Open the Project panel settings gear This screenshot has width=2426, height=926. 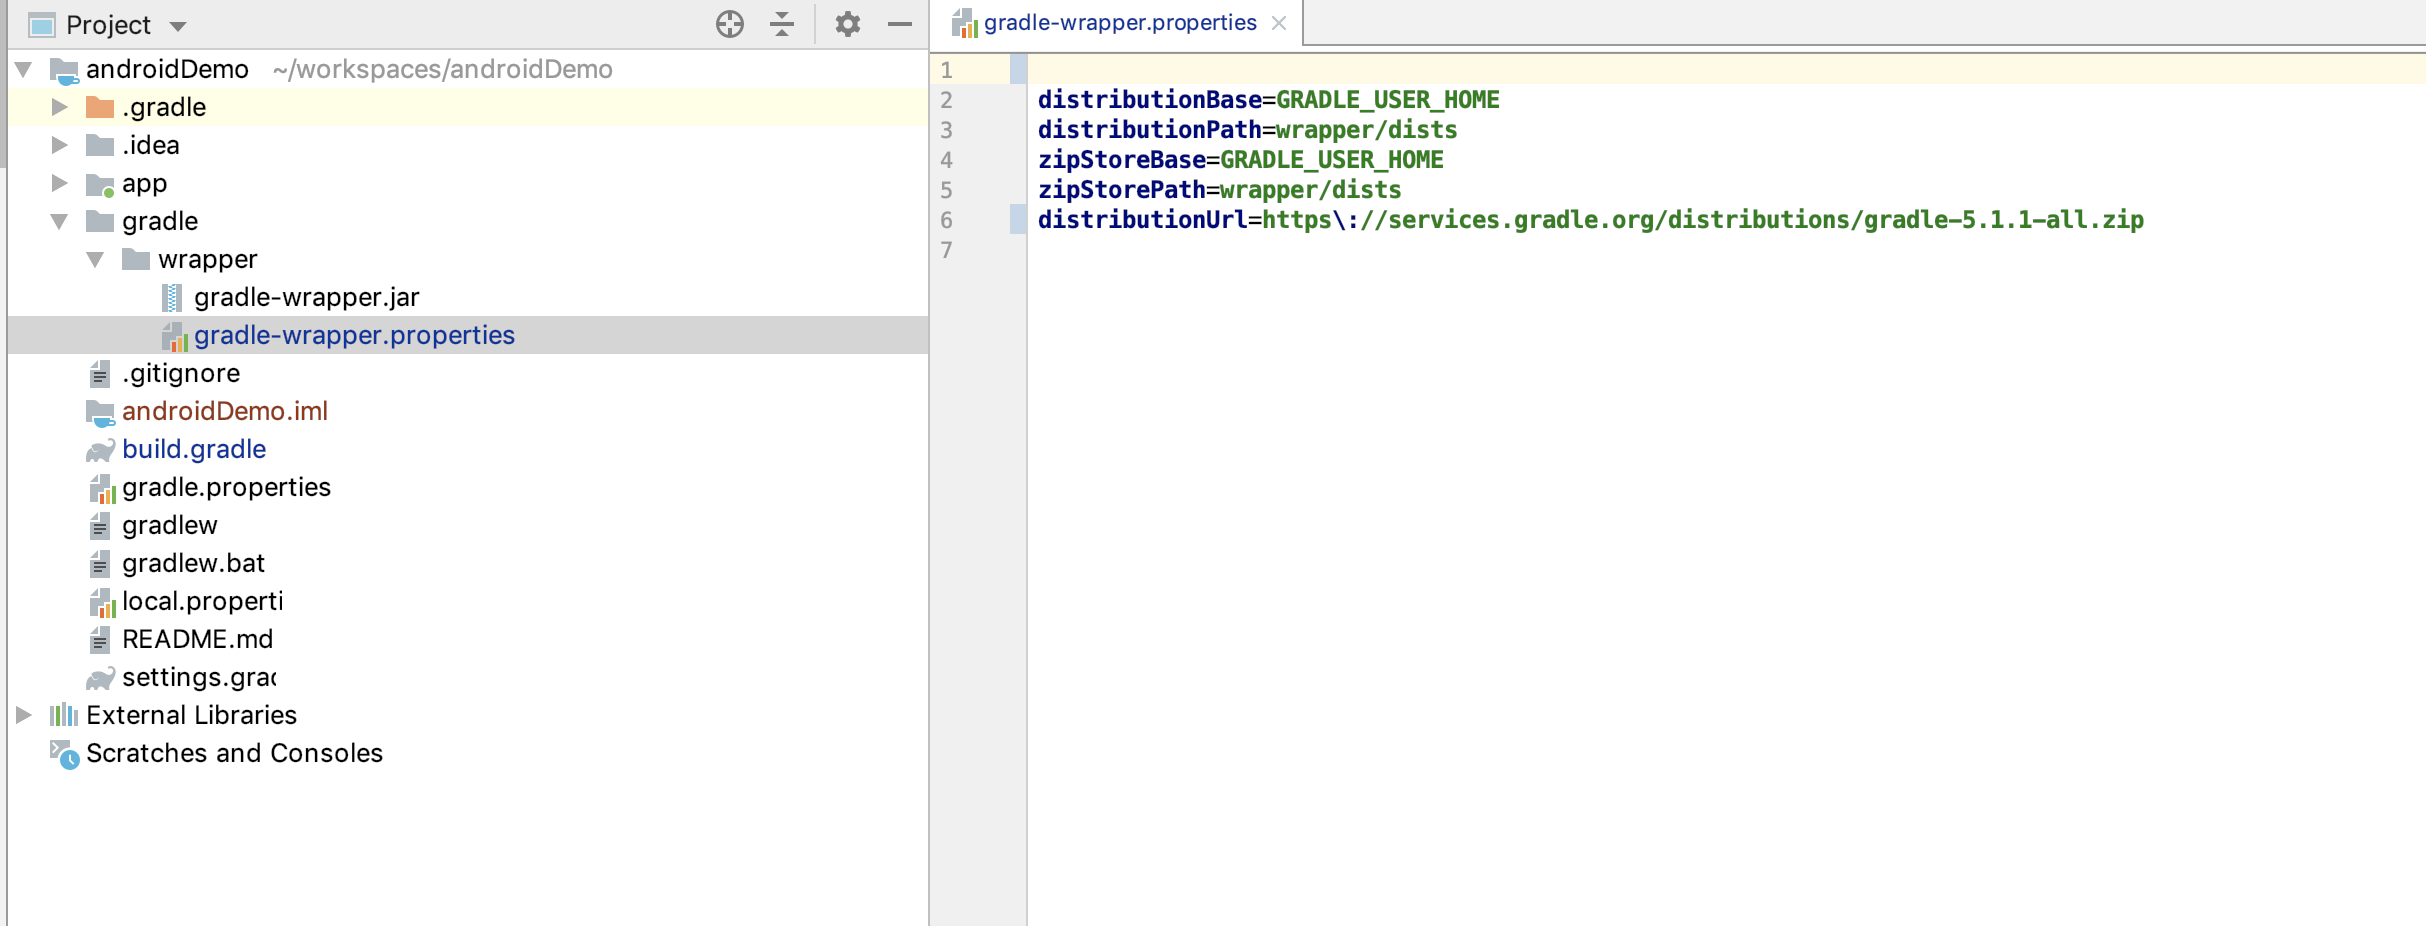coord(848,24)
